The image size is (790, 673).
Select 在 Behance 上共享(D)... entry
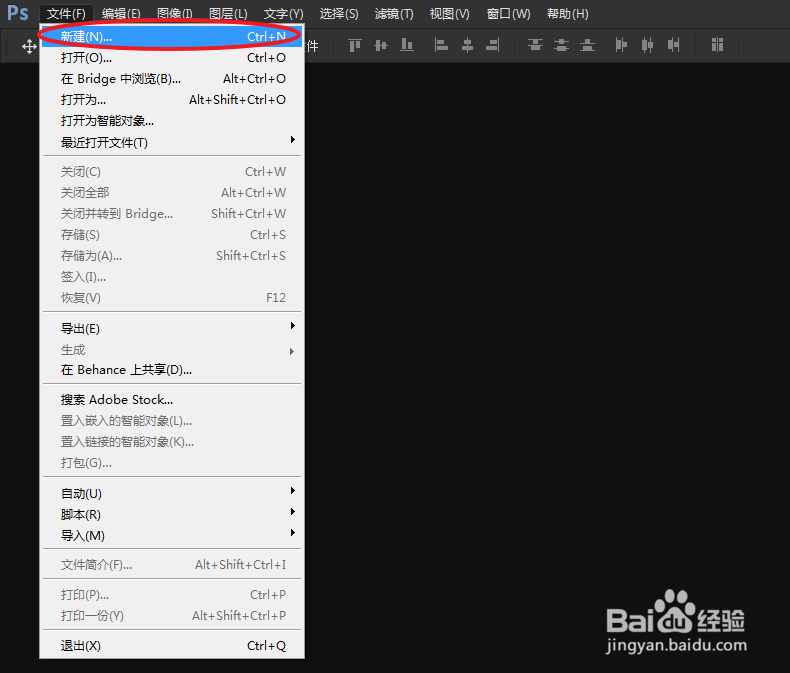172,370
